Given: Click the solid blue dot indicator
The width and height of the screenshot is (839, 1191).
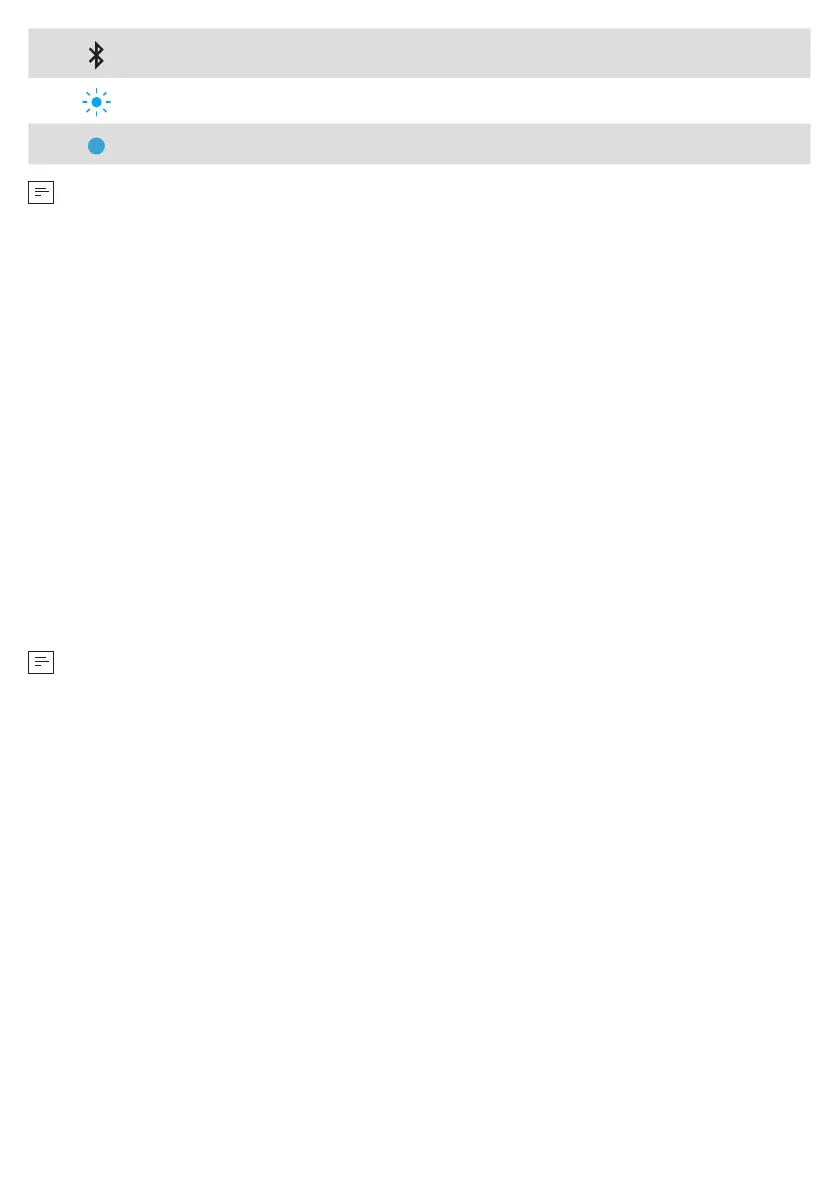Looking at the screenshot, I should click(96, 146).
